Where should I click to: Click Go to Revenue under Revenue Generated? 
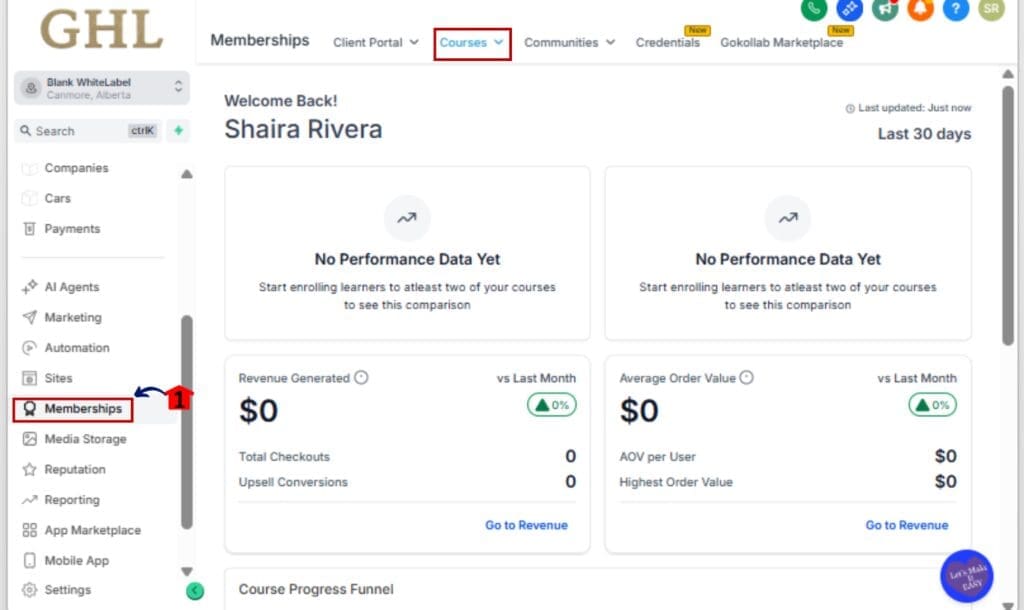(x=526, y=525)
